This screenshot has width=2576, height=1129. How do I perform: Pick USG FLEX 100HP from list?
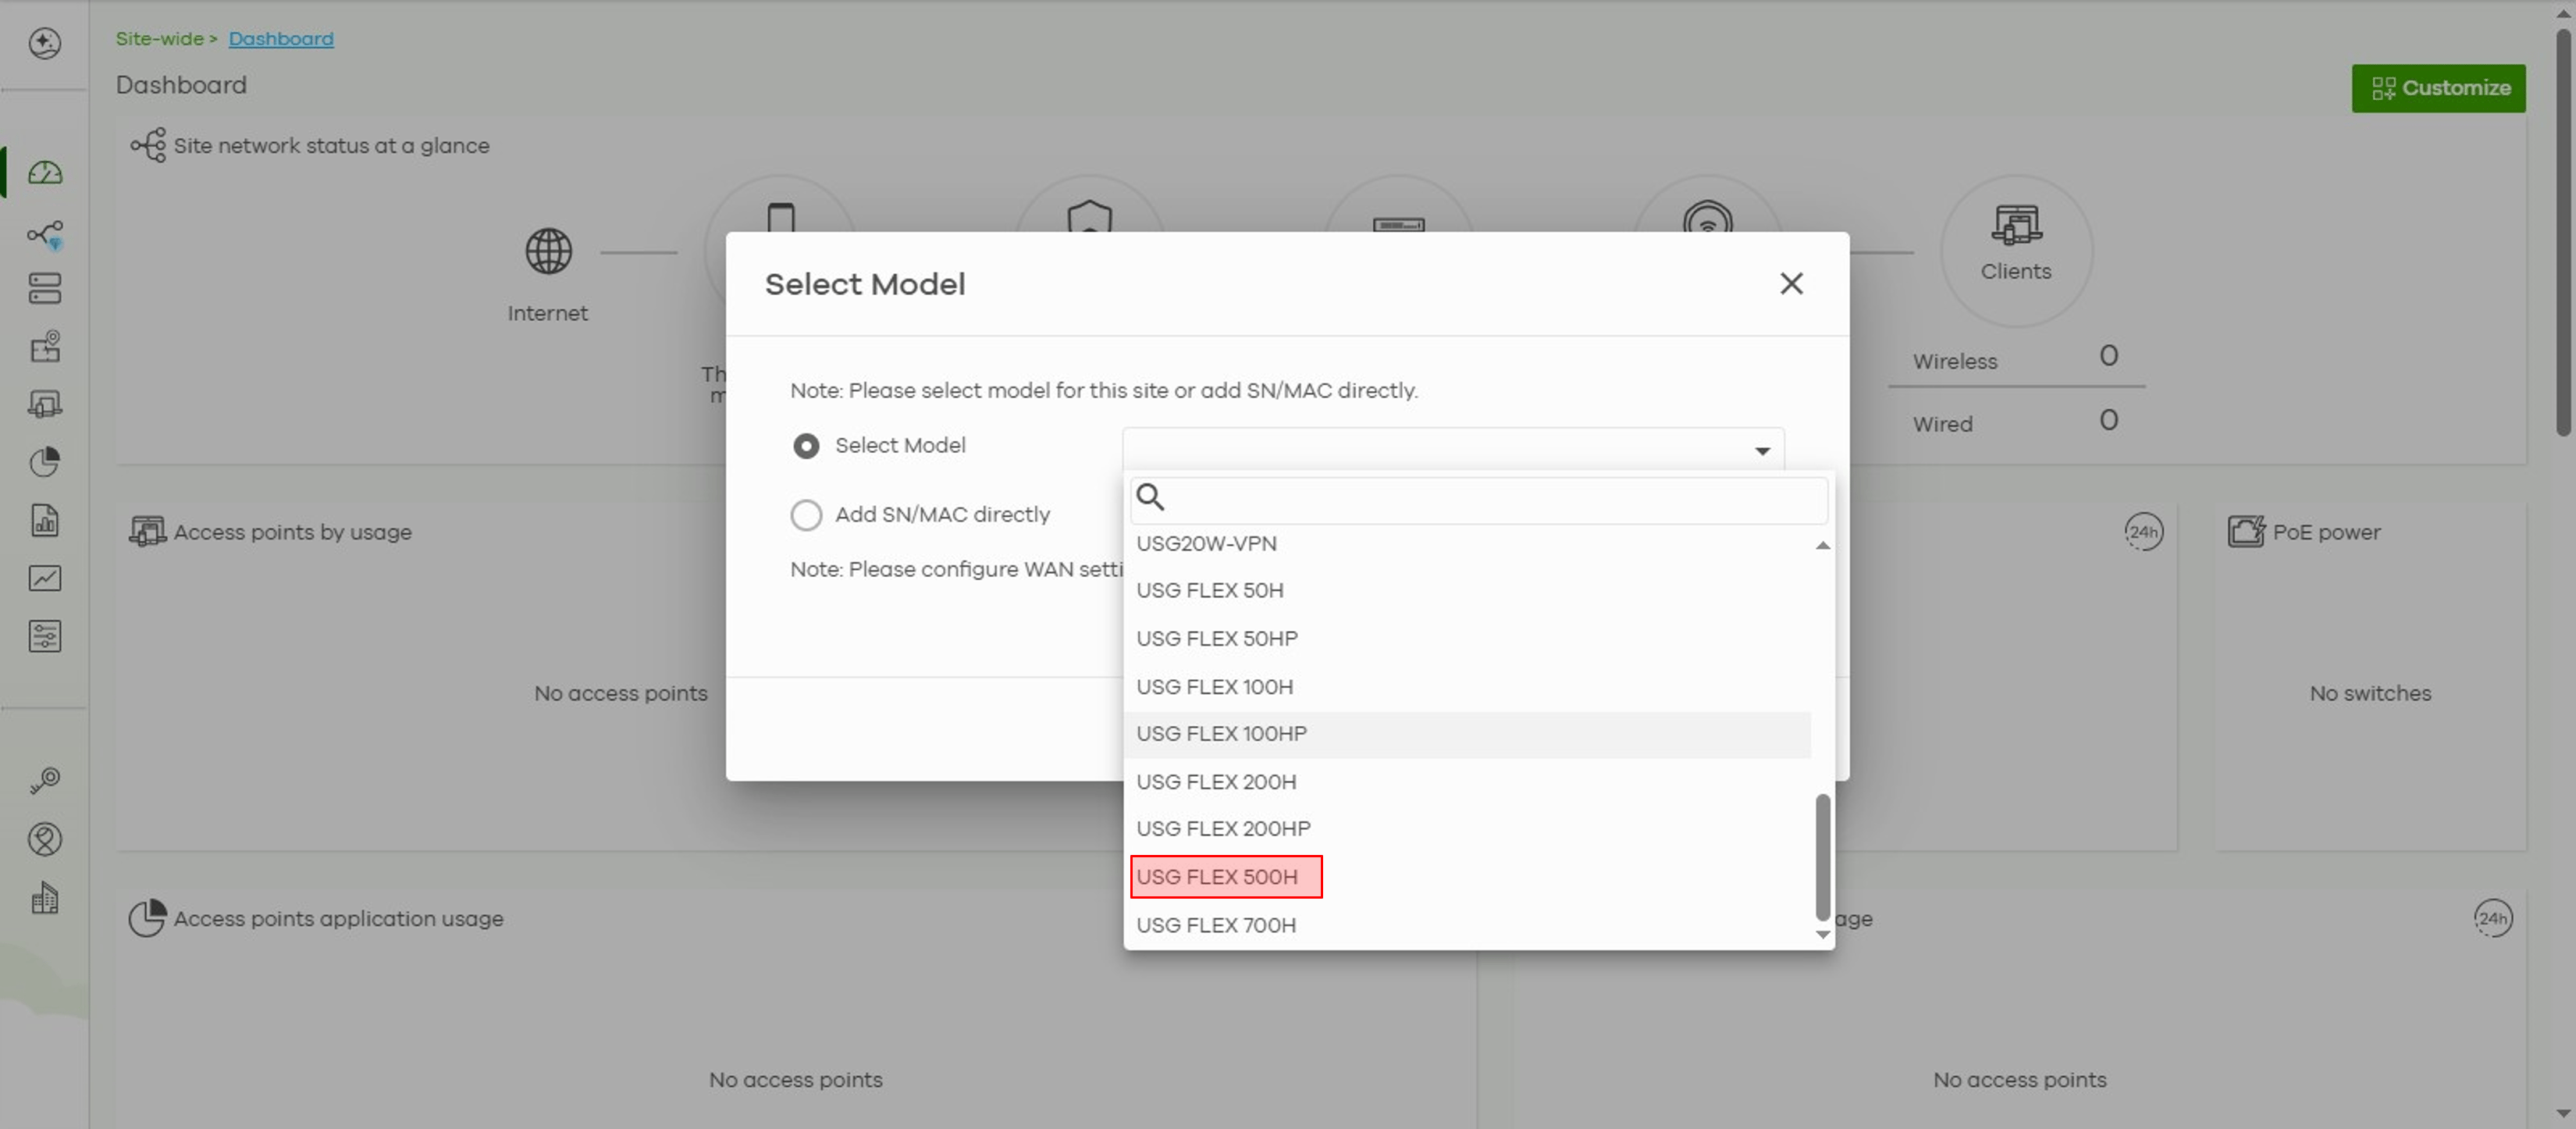tap(1221, 733)
